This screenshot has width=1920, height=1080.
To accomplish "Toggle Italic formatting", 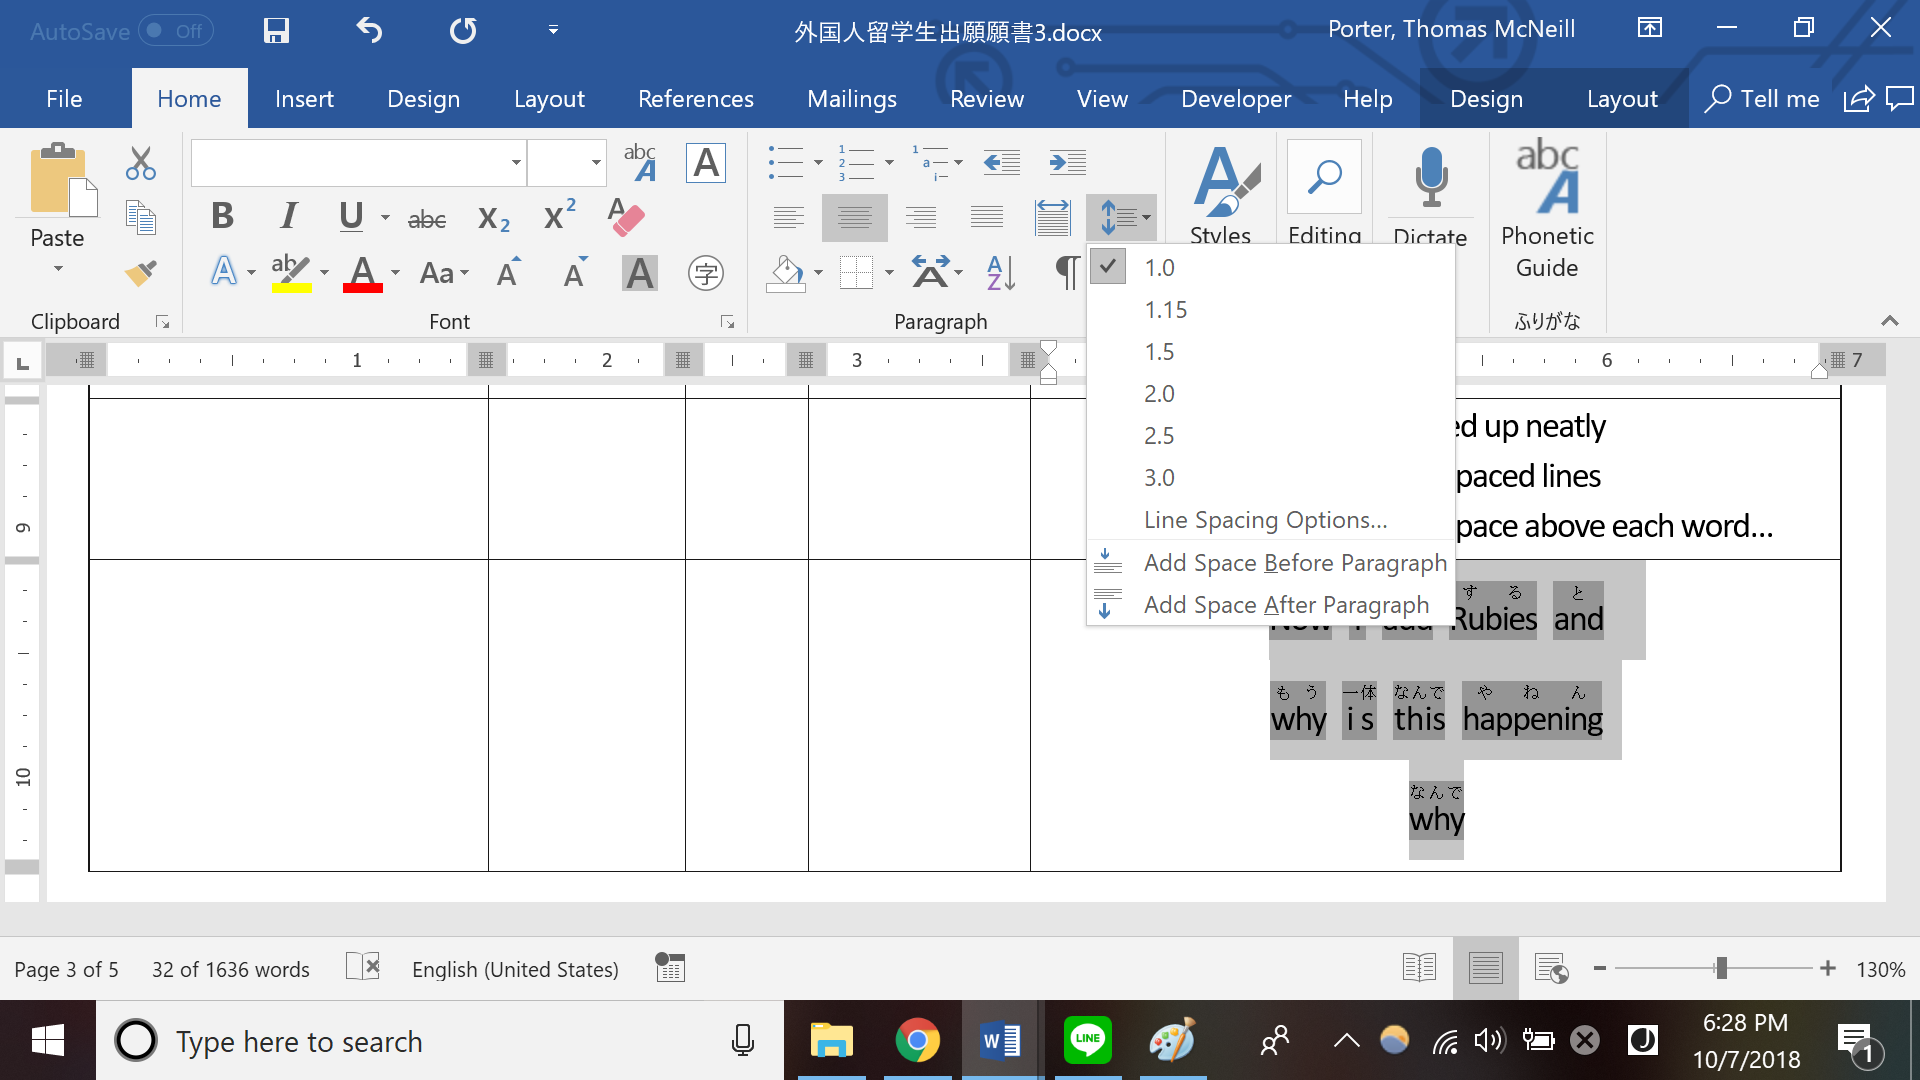I will [288, 217].
